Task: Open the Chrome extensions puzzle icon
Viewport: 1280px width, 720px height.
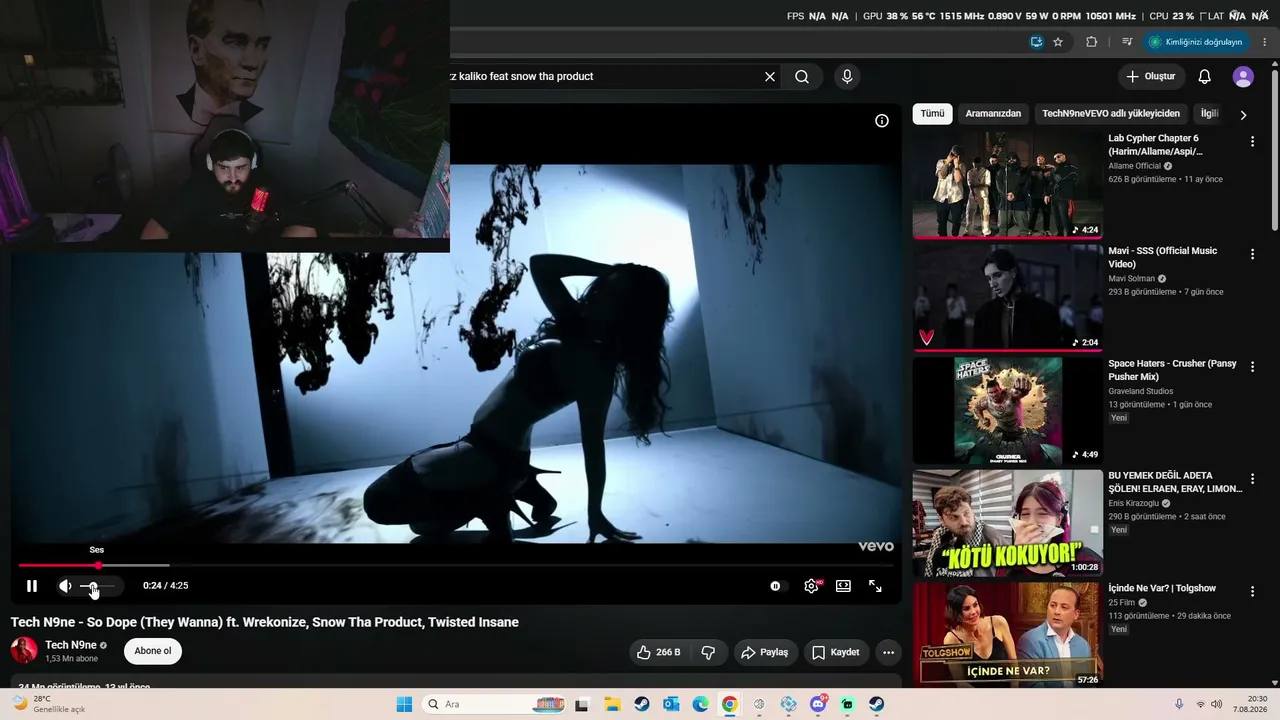Action: 1092,42
